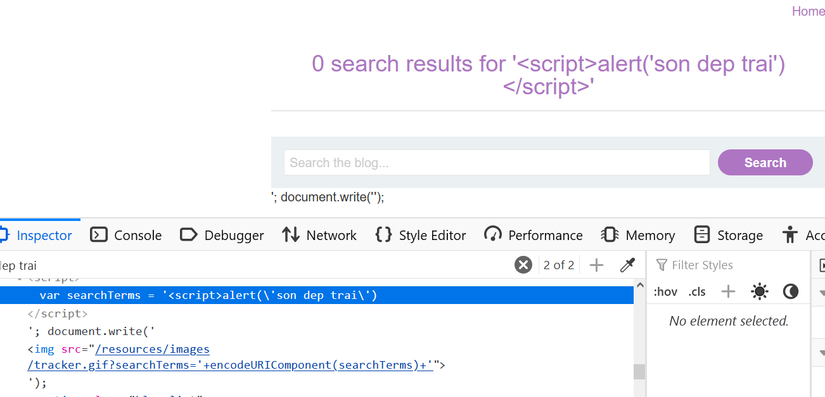Toggle the .cls classes panel
The height and width of the screenshot is (397, 825).
coord(697,292)
